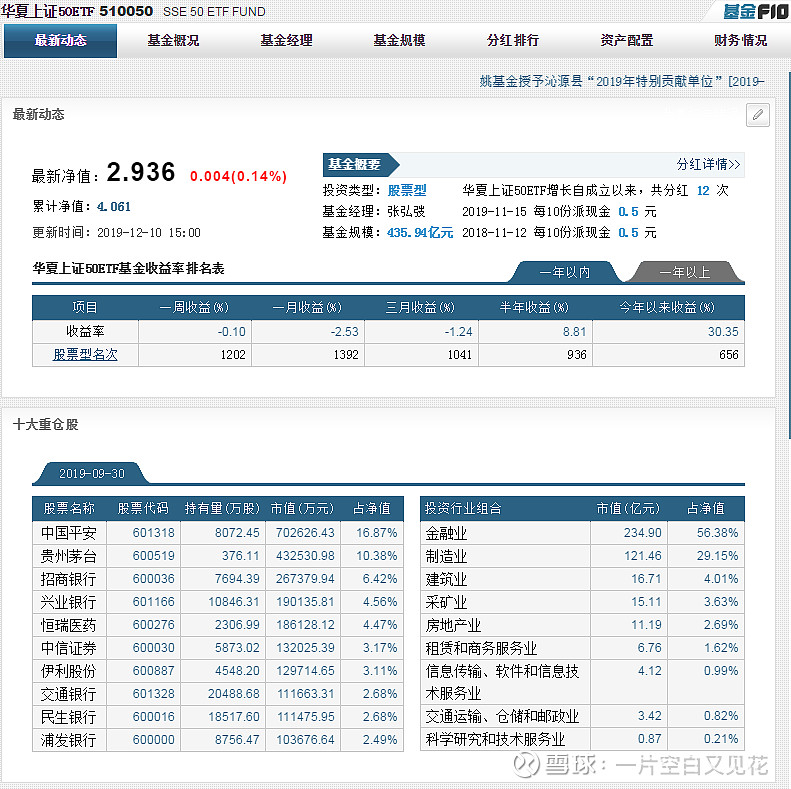The height and width of the screenshot is (789, 791).
Task: Click fund size 435.94亿元
Action: coord(420,233)
